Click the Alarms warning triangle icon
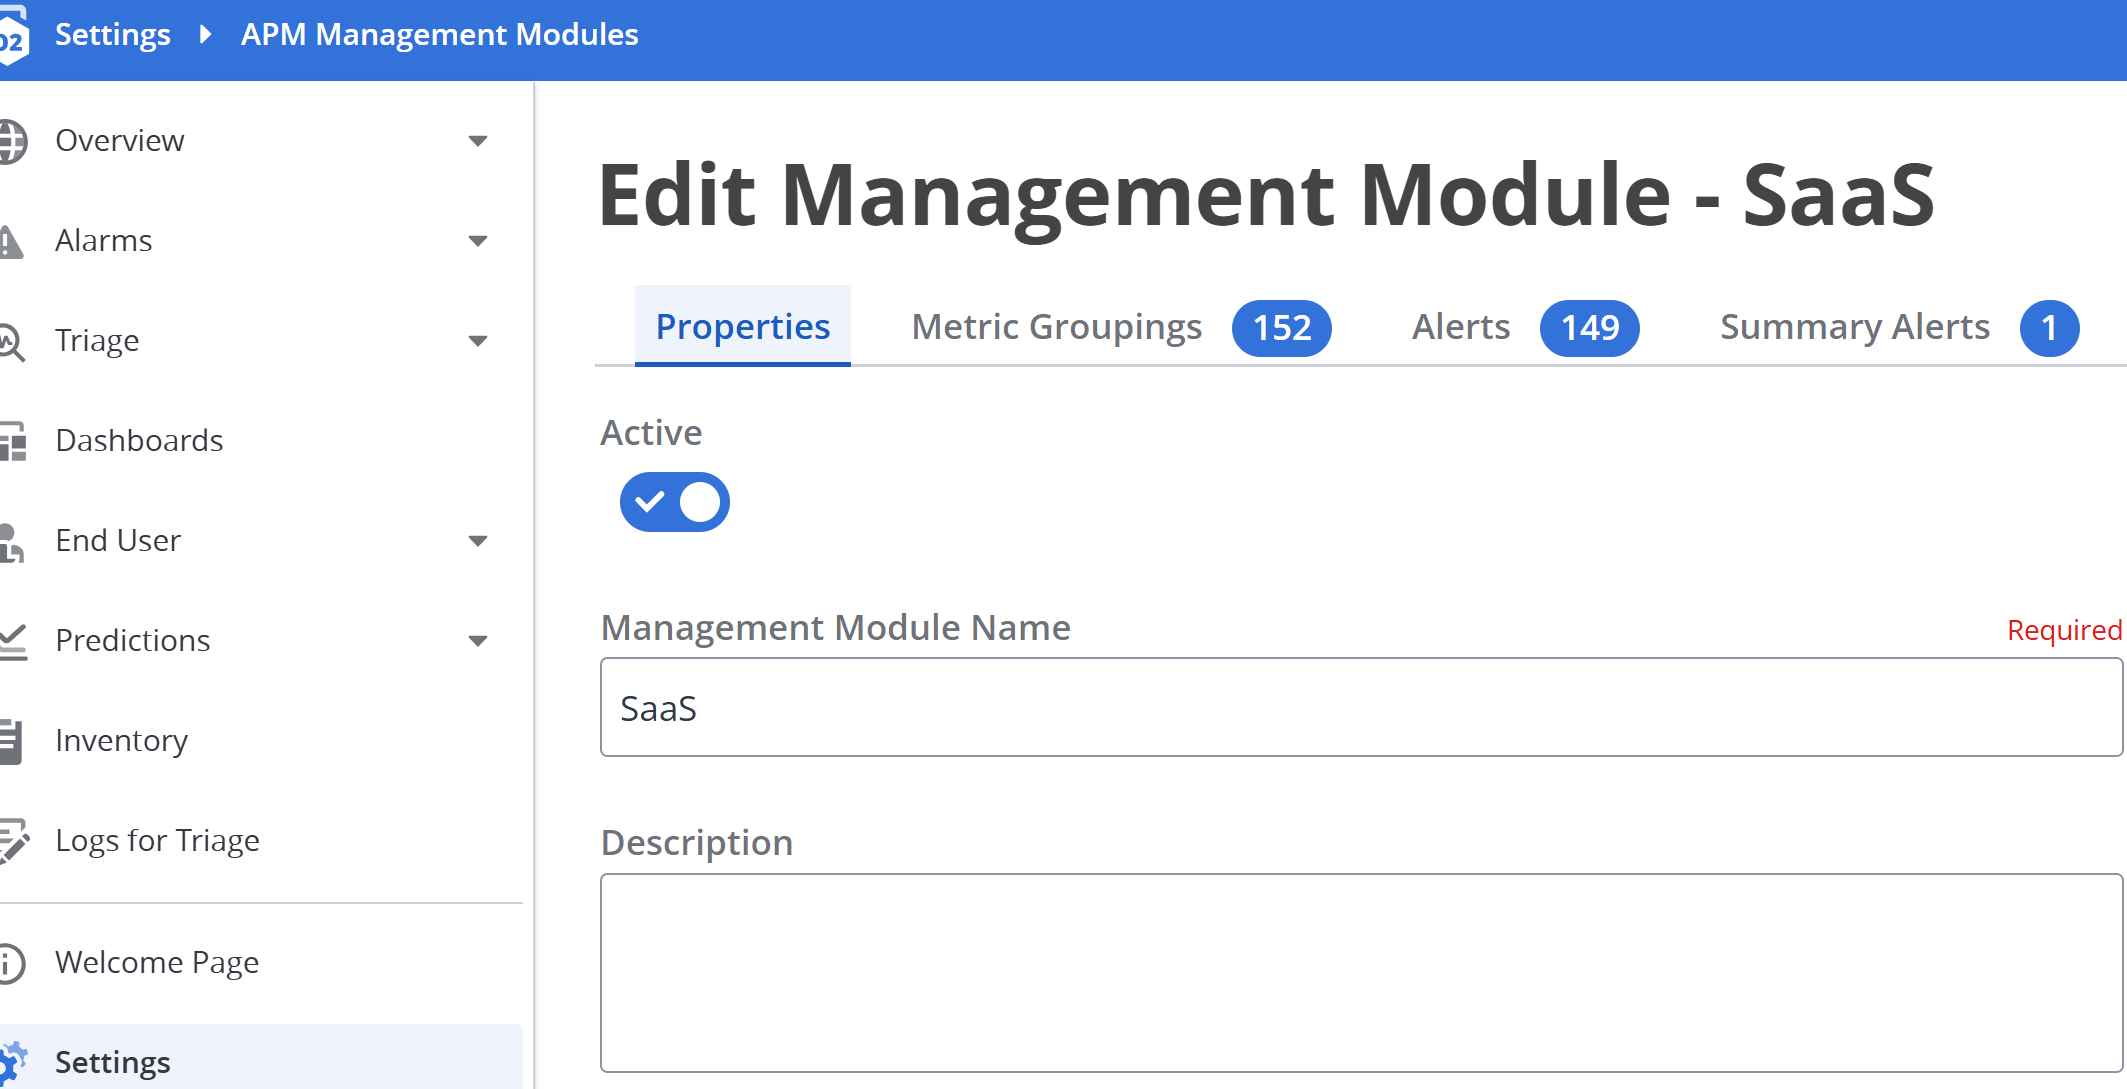Screen dimensions: 2127x1089 click(10, 241)
